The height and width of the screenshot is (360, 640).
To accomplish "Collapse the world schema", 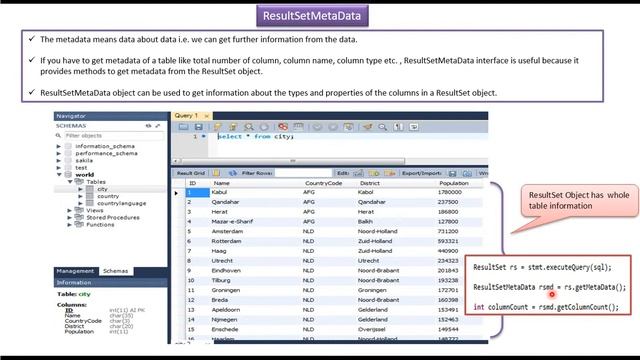I will 59,175.
